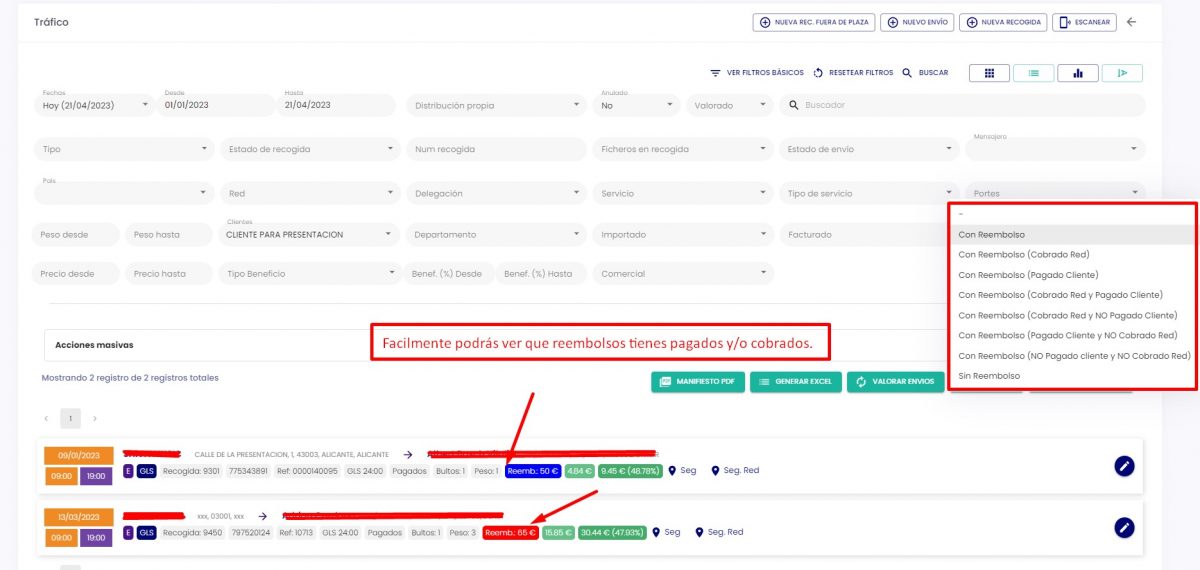This screenshot has width=1200, height=570.
Task: Click Generar Excel button
Action: pyautogui.click(x=796, y=382)
